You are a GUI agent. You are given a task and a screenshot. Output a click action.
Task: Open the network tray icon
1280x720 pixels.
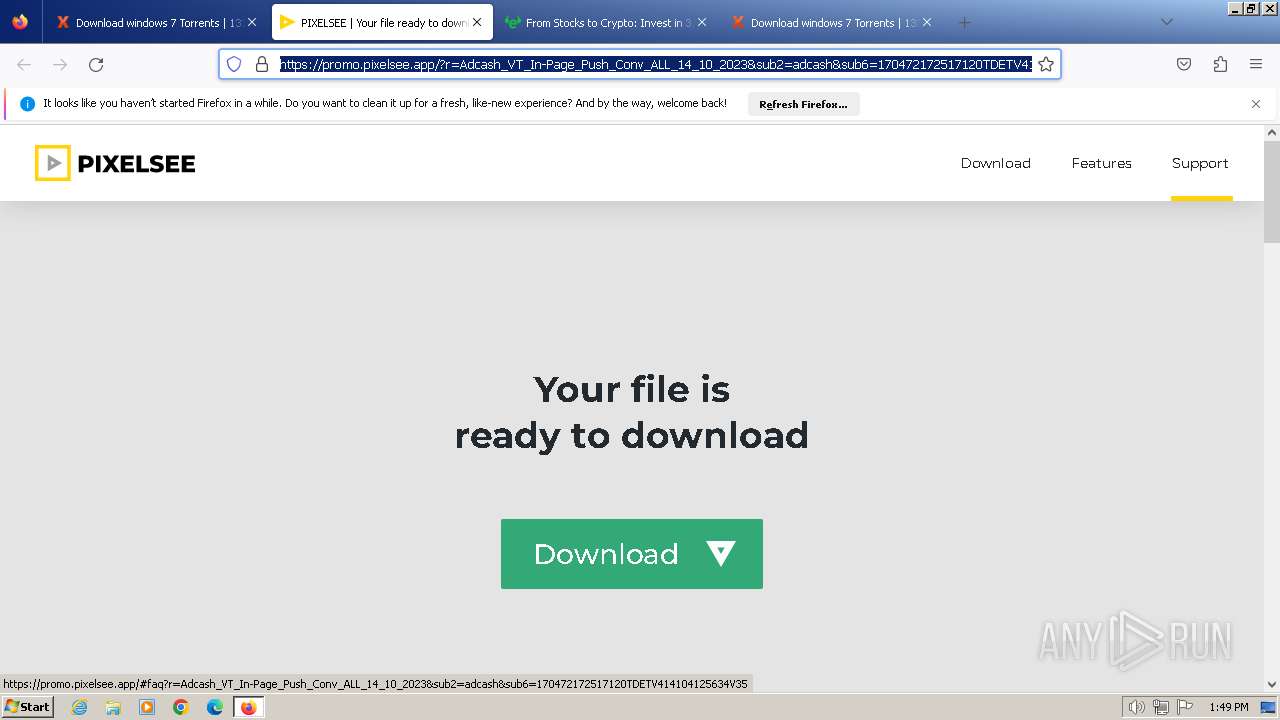click(x=1161, y=707)
